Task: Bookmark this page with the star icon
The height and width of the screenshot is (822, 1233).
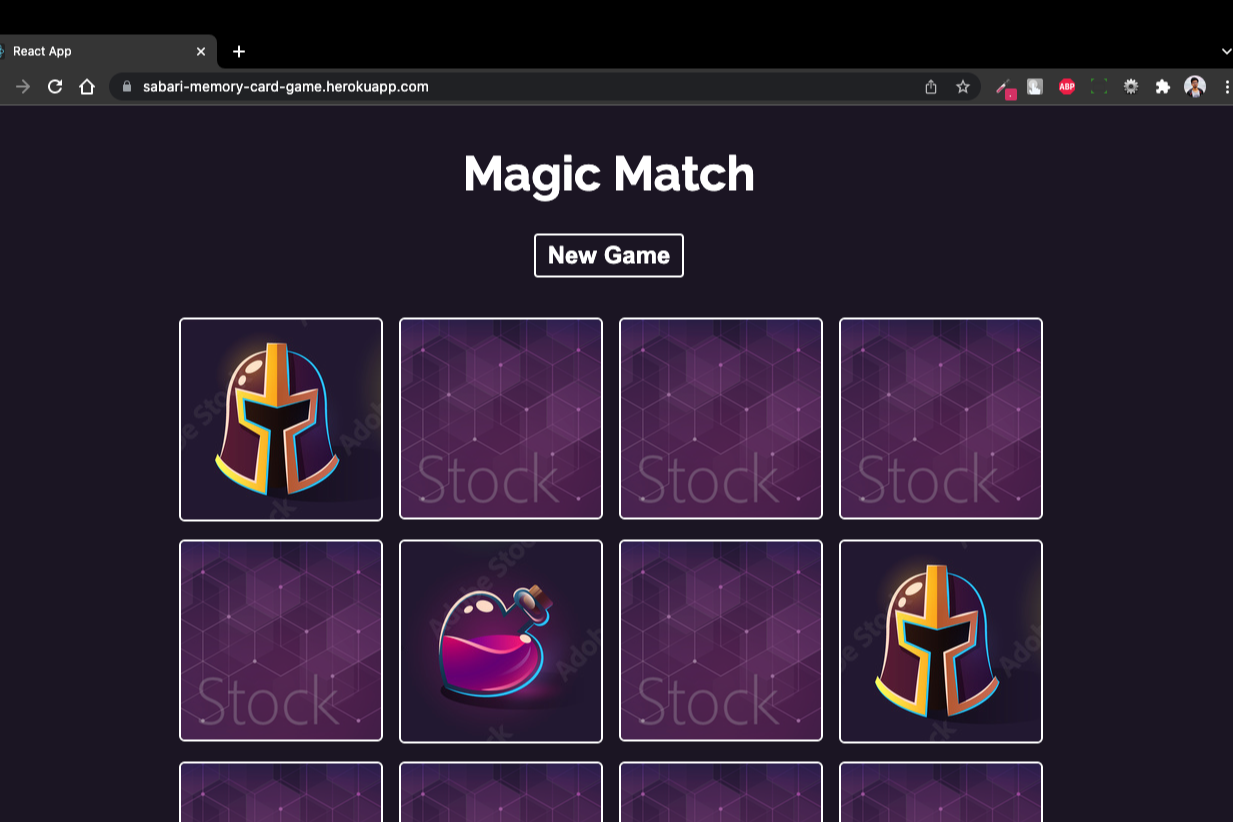Action: pos(962,87)
